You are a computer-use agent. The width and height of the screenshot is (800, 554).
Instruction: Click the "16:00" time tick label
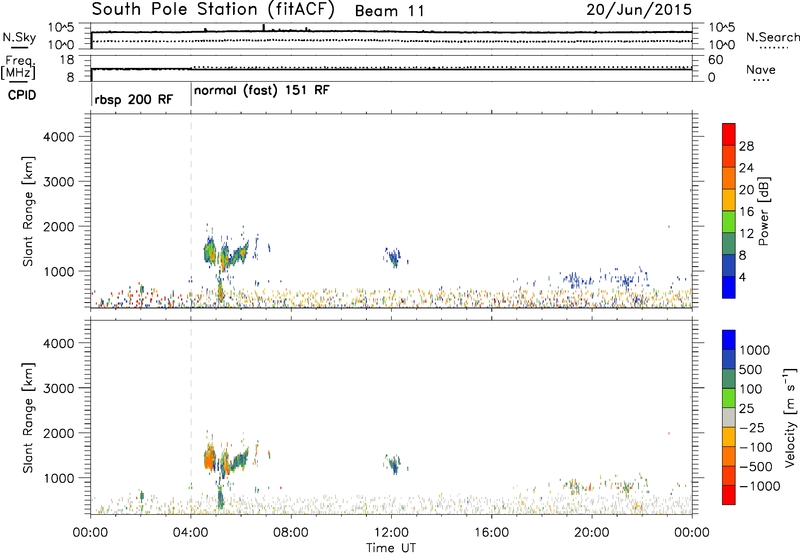(x=491, y=533)
